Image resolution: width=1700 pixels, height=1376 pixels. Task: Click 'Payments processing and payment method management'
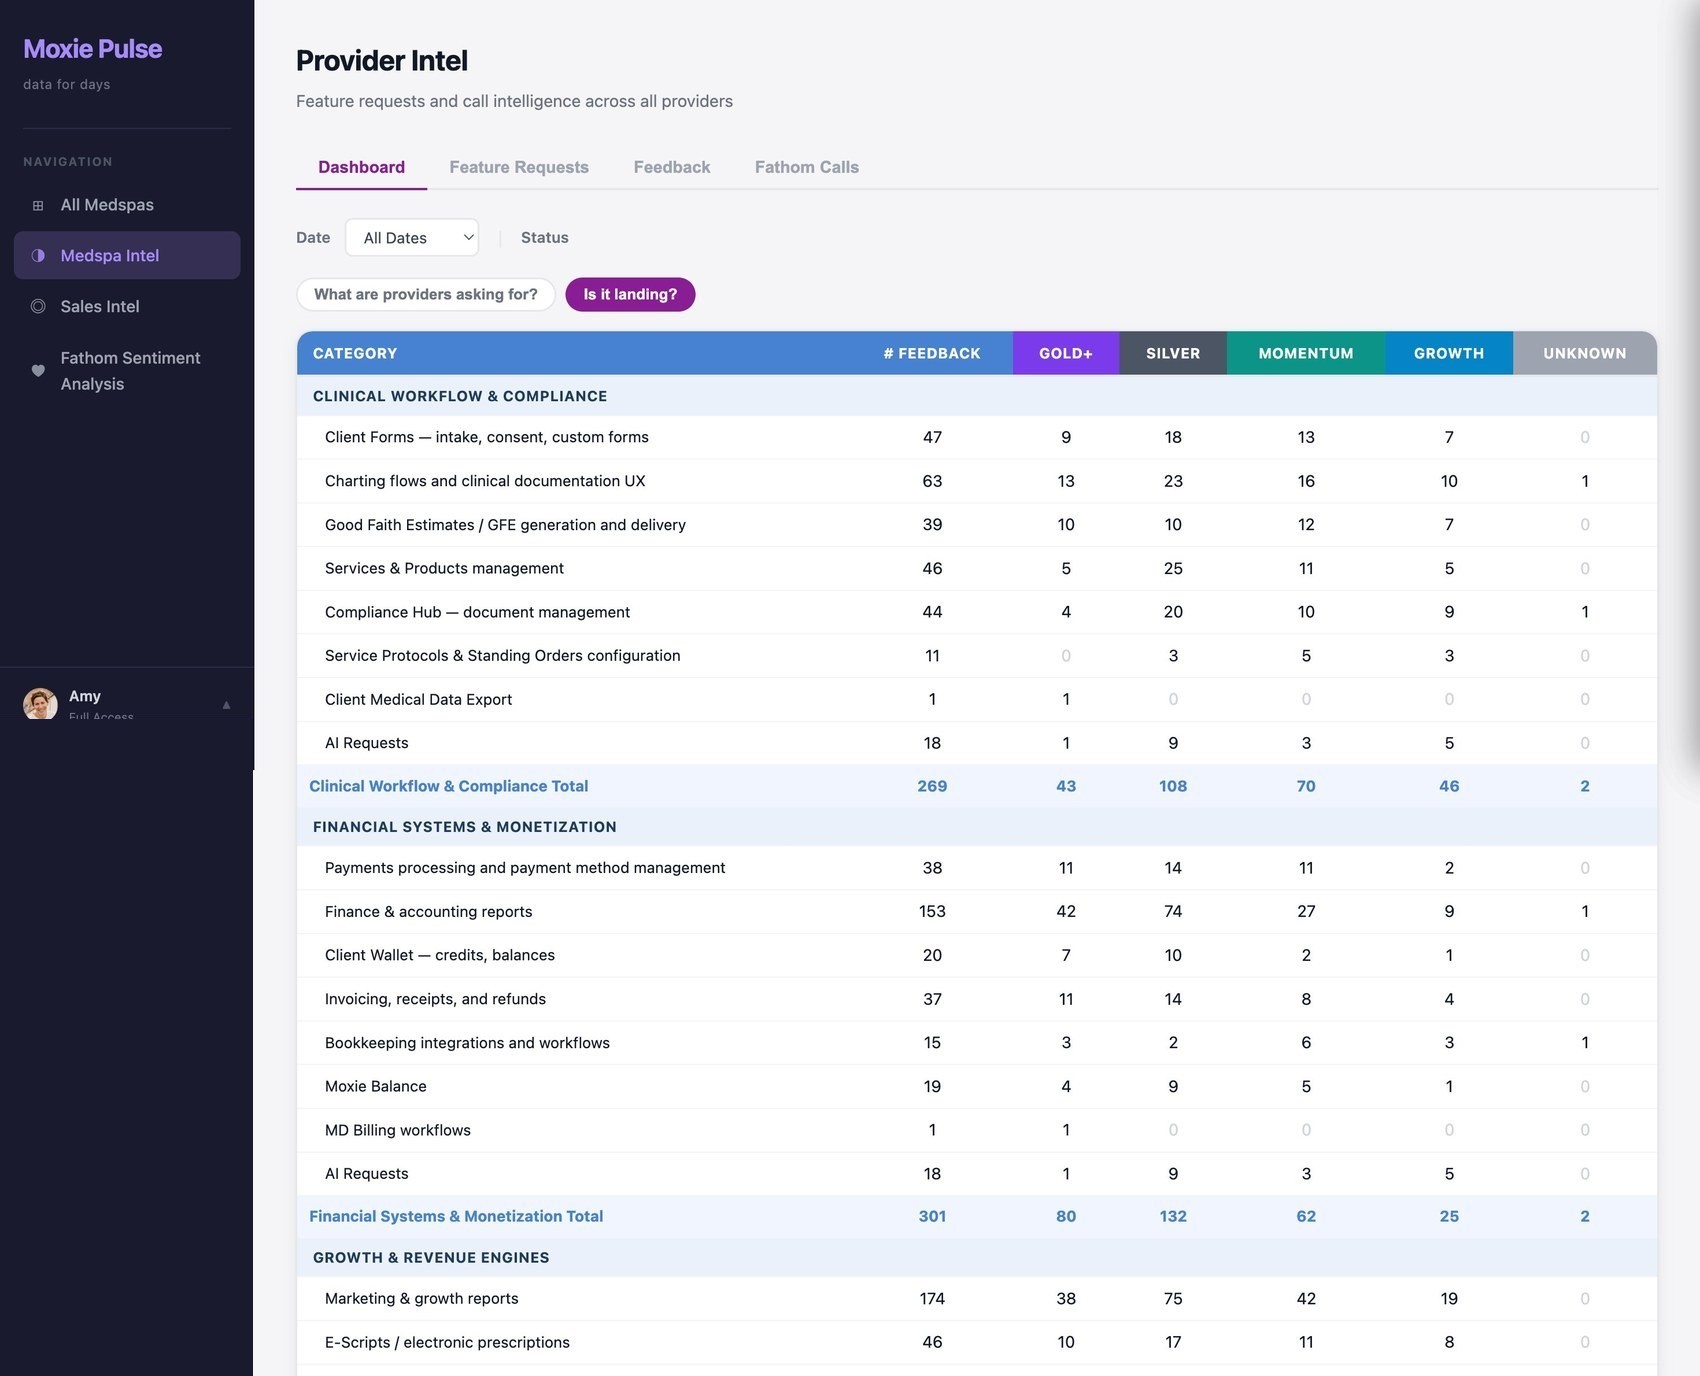[x=525, y=868]
